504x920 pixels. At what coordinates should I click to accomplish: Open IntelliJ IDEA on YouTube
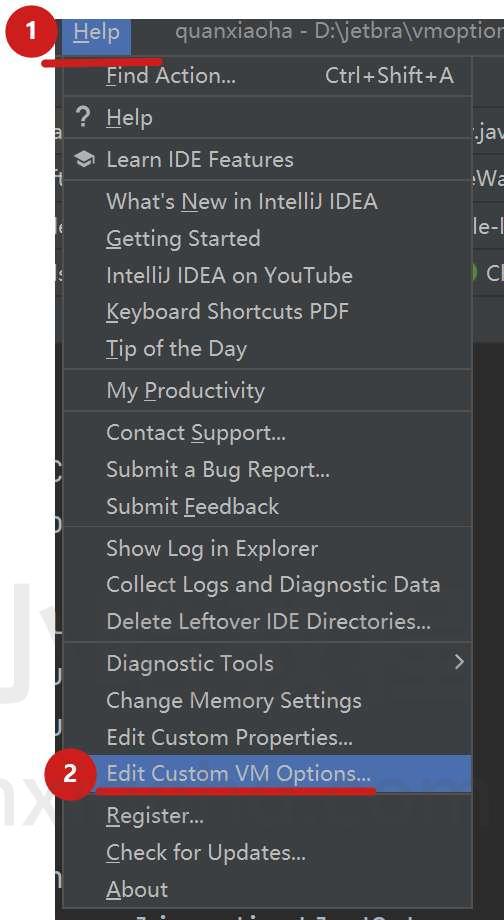pyautogui.click(x=267, y=275)
